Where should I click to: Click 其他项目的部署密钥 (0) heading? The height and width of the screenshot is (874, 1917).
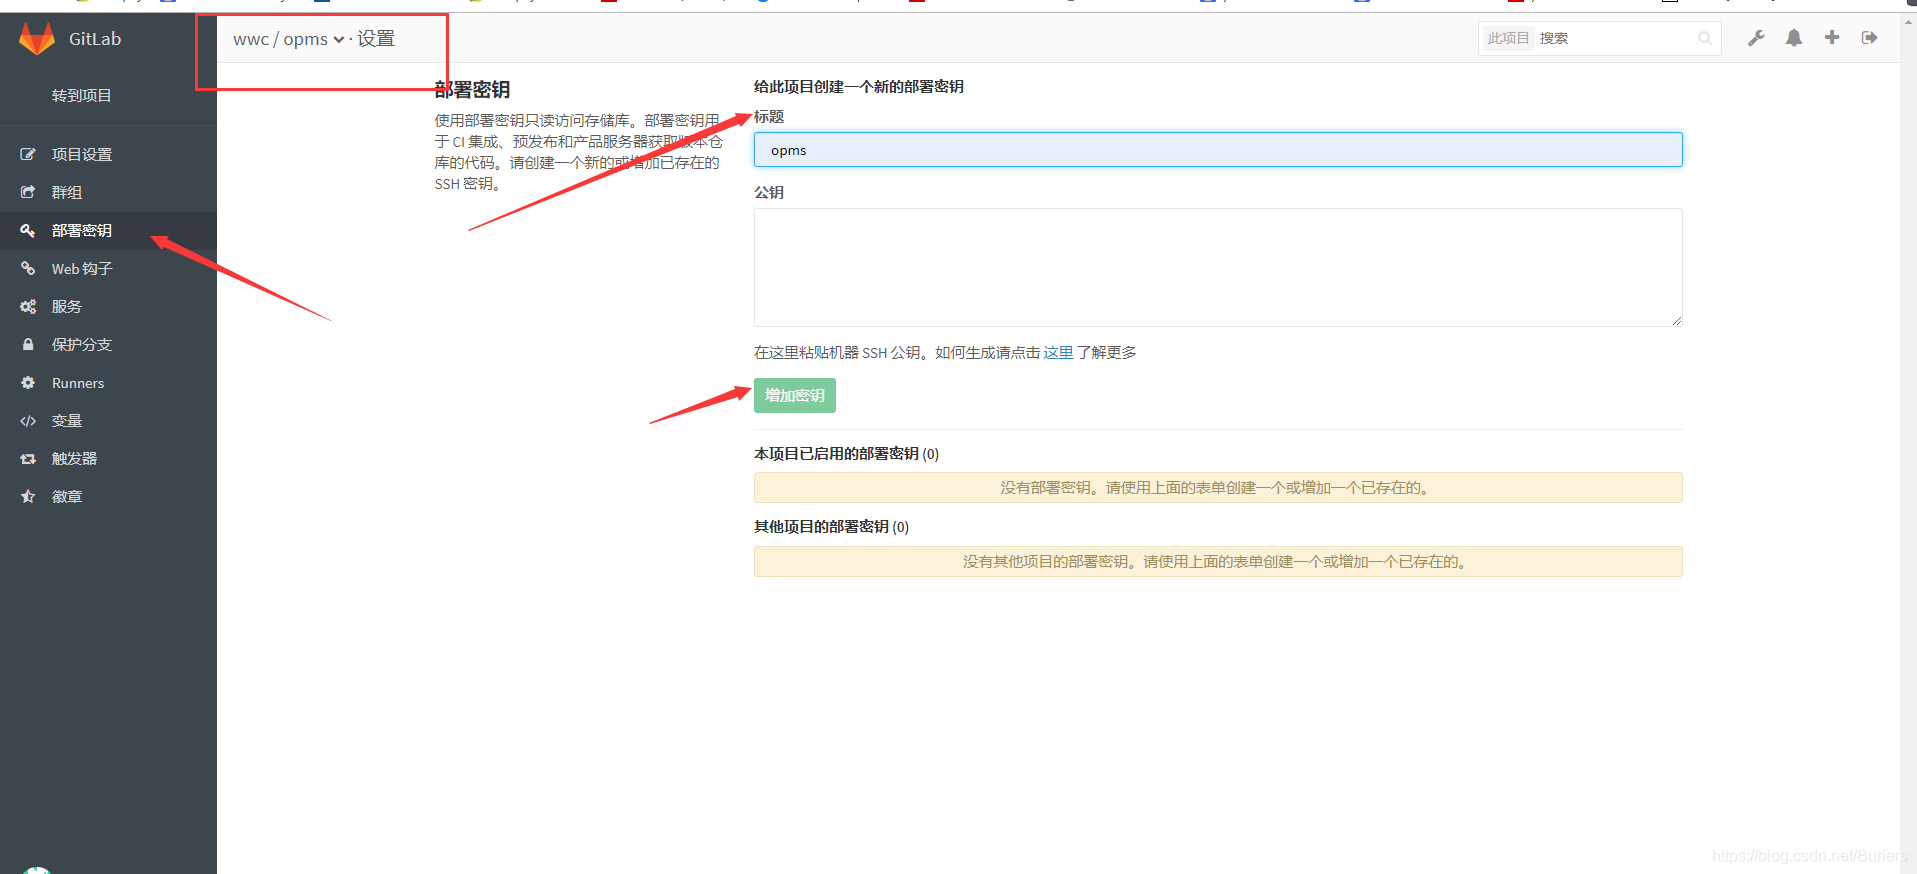point(831,527)
